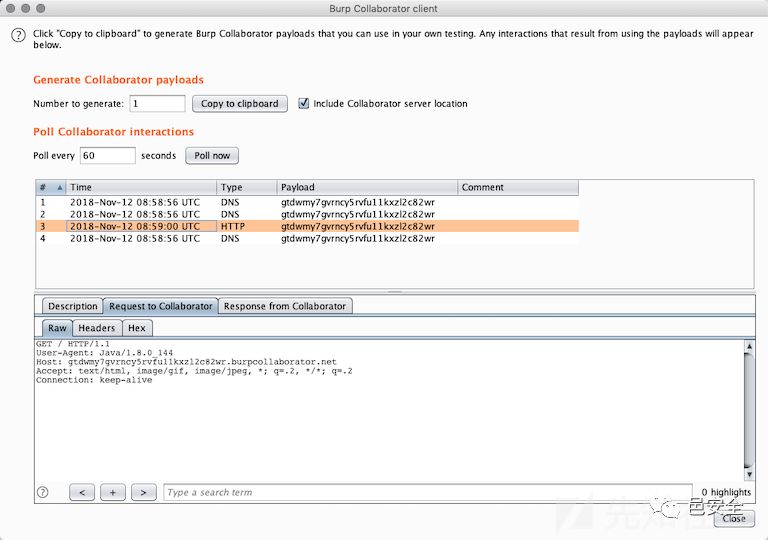Sort by the Time column header
Image resolution: width=768 pixels, height=540 pixels.
click(141, 187)
